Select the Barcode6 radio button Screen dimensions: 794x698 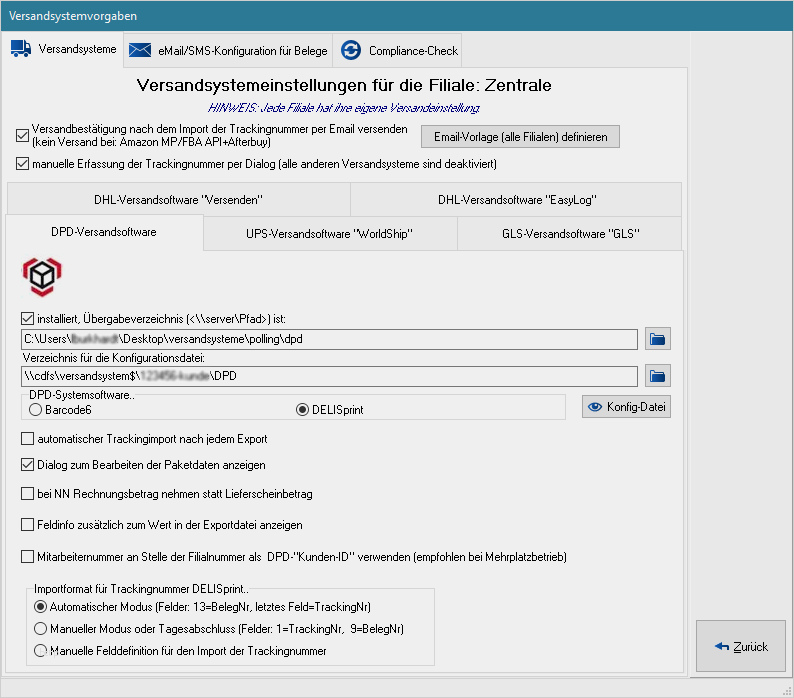tap(35, 409)
